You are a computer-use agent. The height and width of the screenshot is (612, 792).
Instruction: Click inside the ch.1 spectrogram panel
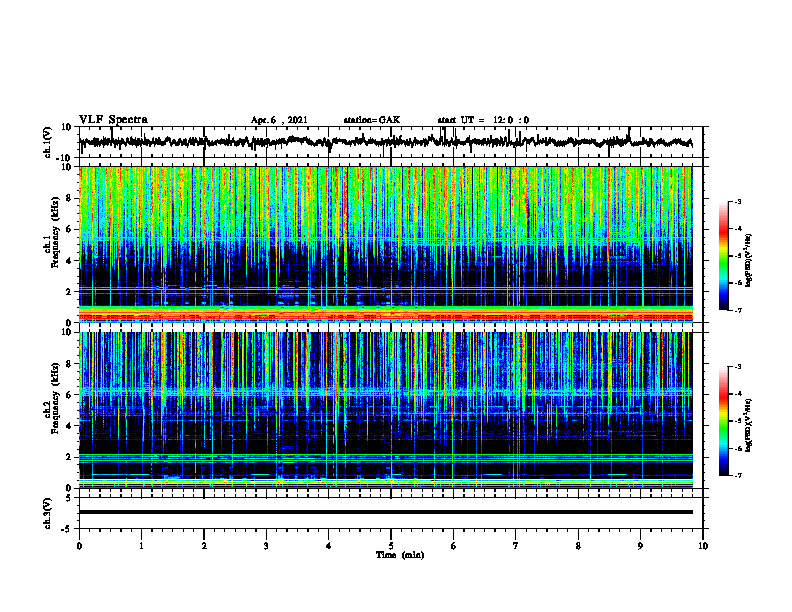tap(385, 244)
